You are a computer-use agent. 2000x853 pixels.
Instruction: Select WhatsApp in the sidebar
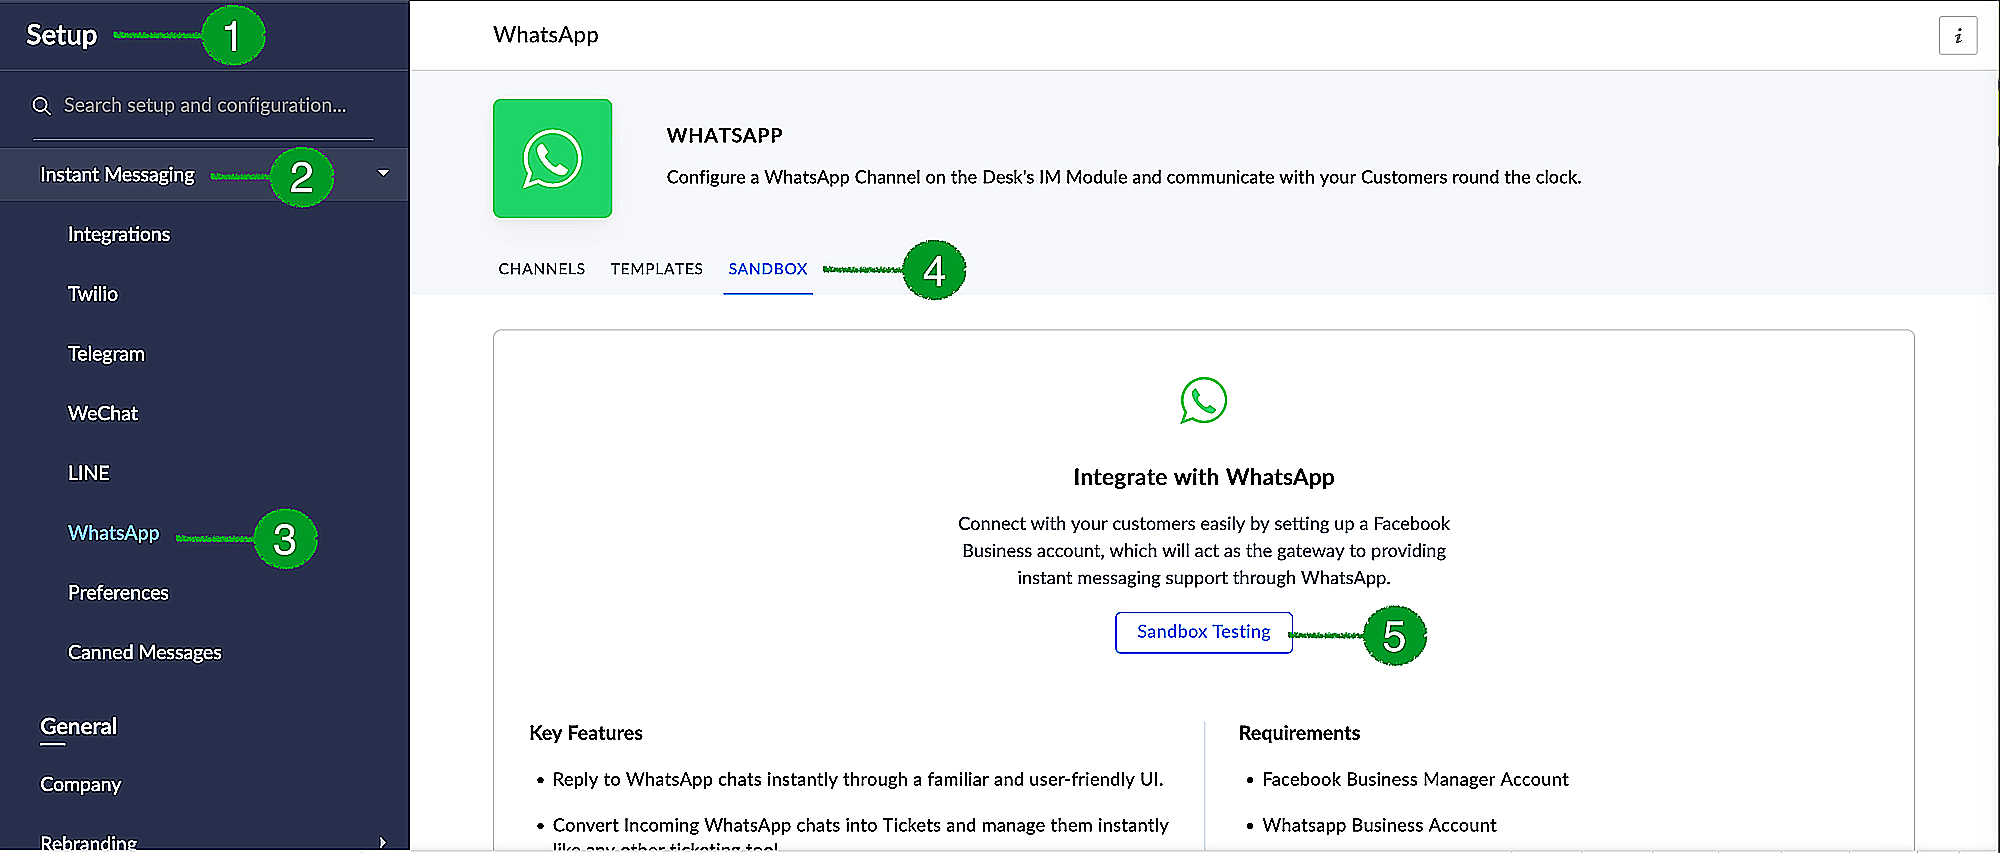[x=114, y=533]
